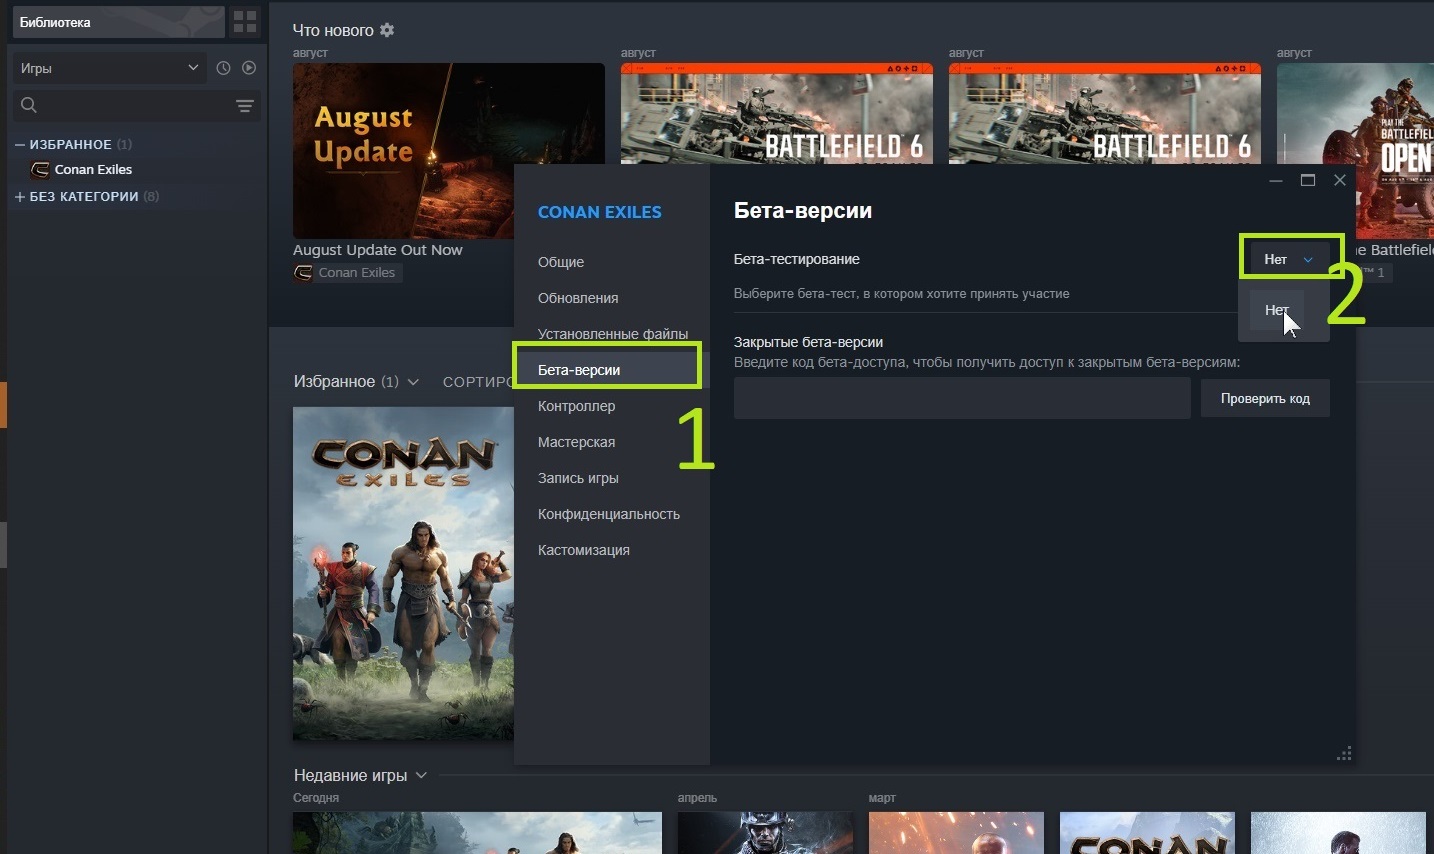Switch library to grid view icon
Viewport: 1434px width, 854px height.
click(x=245, y=22)
